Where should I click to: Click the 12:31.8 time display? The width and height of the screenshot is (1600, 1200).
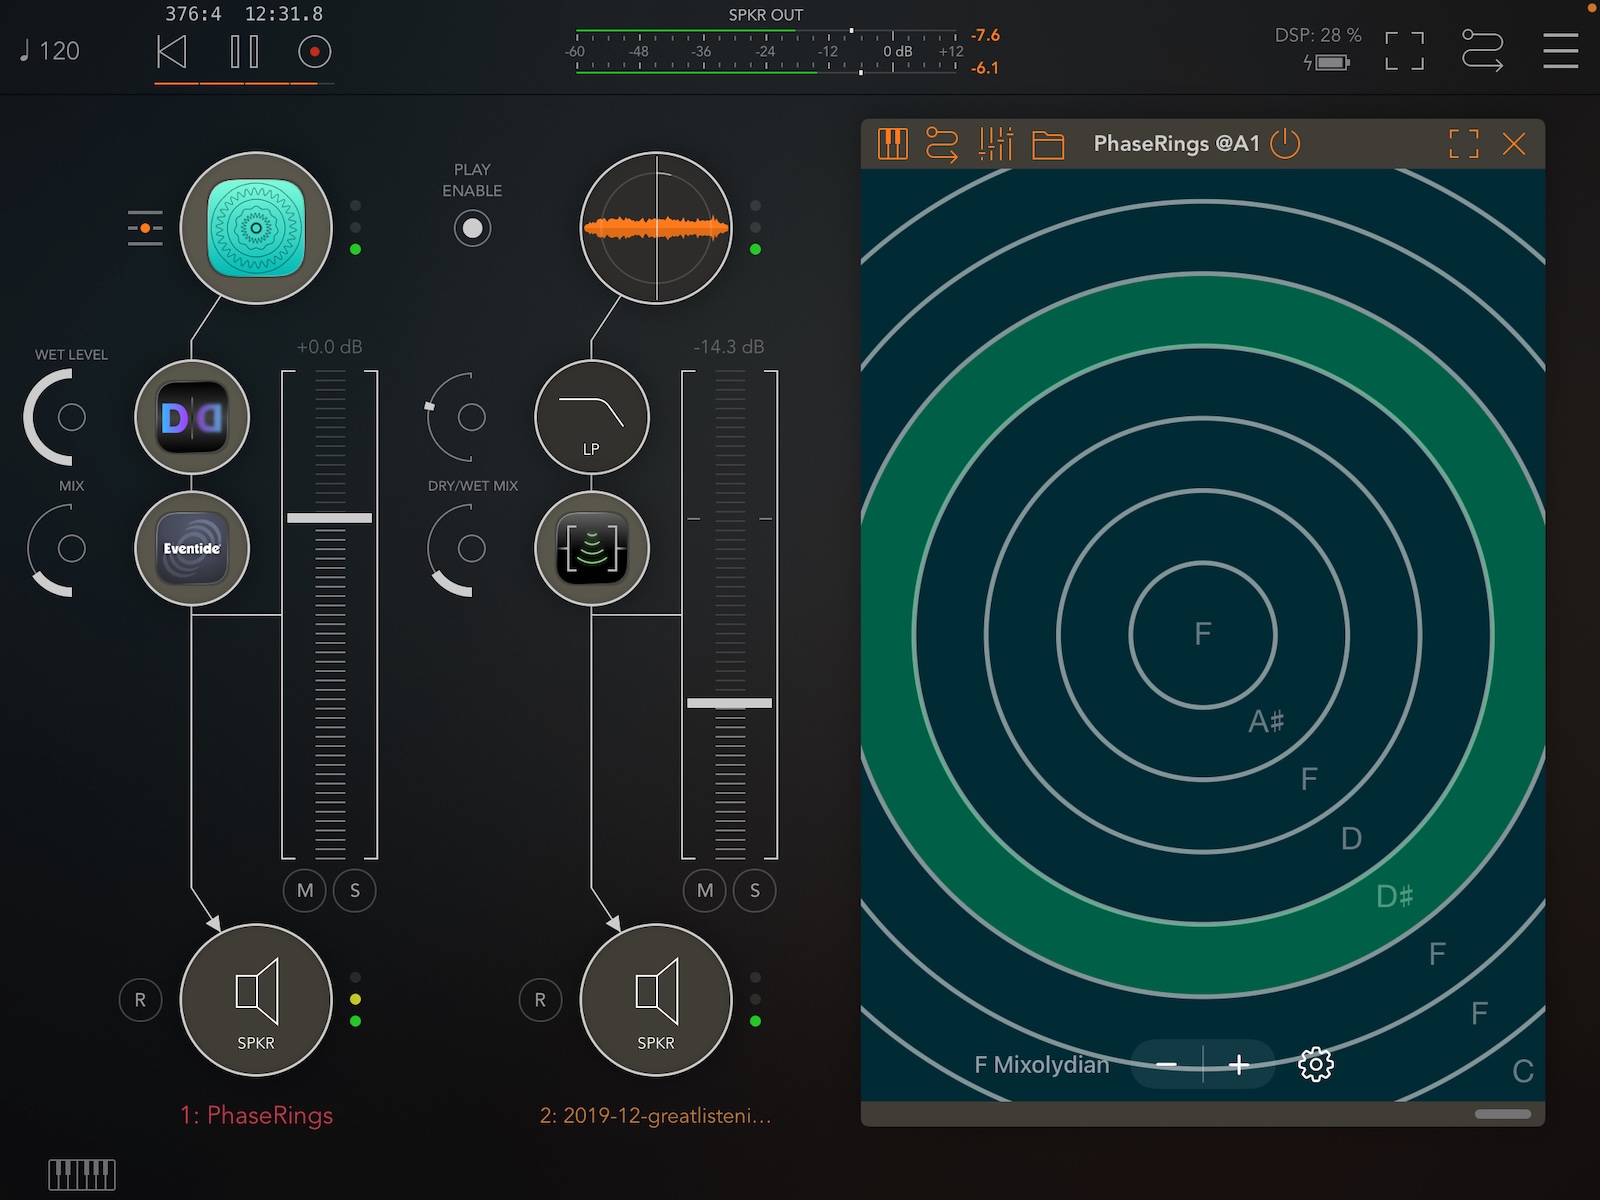(284, 14)
